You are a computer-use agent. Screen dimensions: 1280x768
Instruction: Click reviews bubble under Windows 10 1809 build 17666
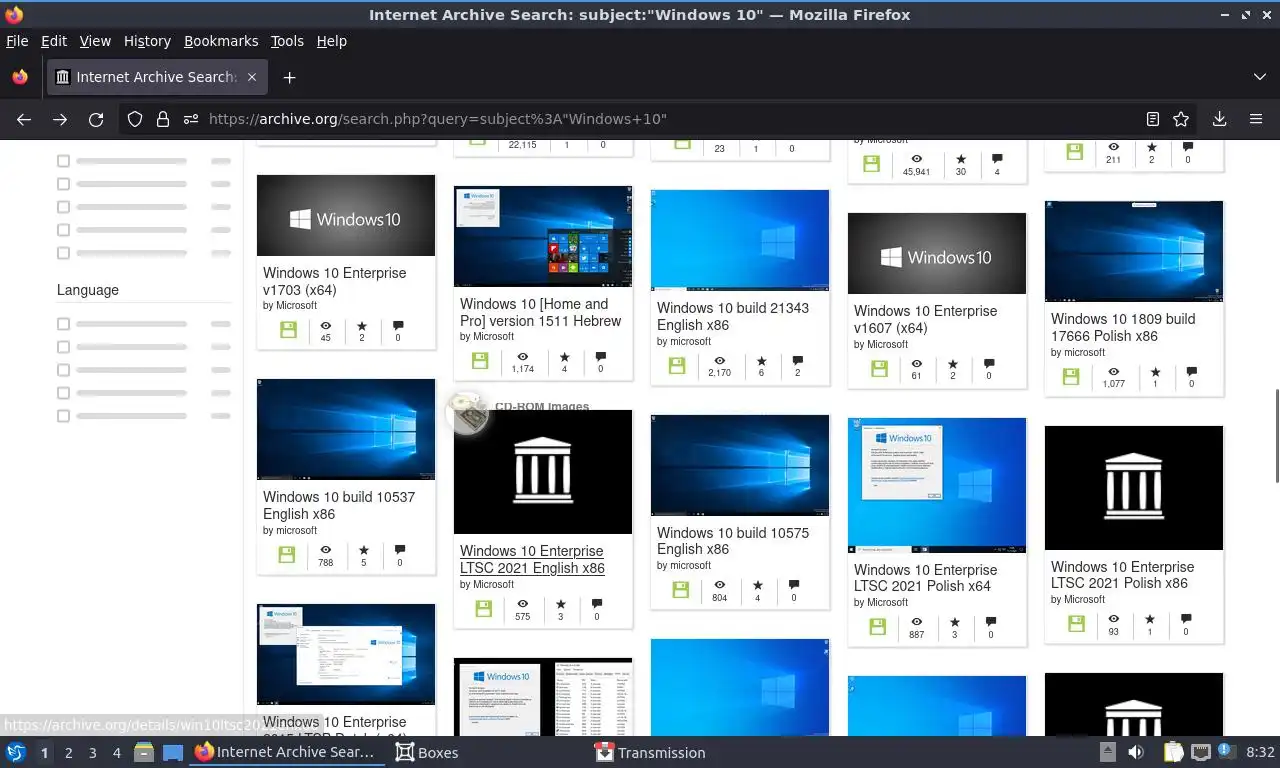pyautogui.click(x=1191, y=371)
